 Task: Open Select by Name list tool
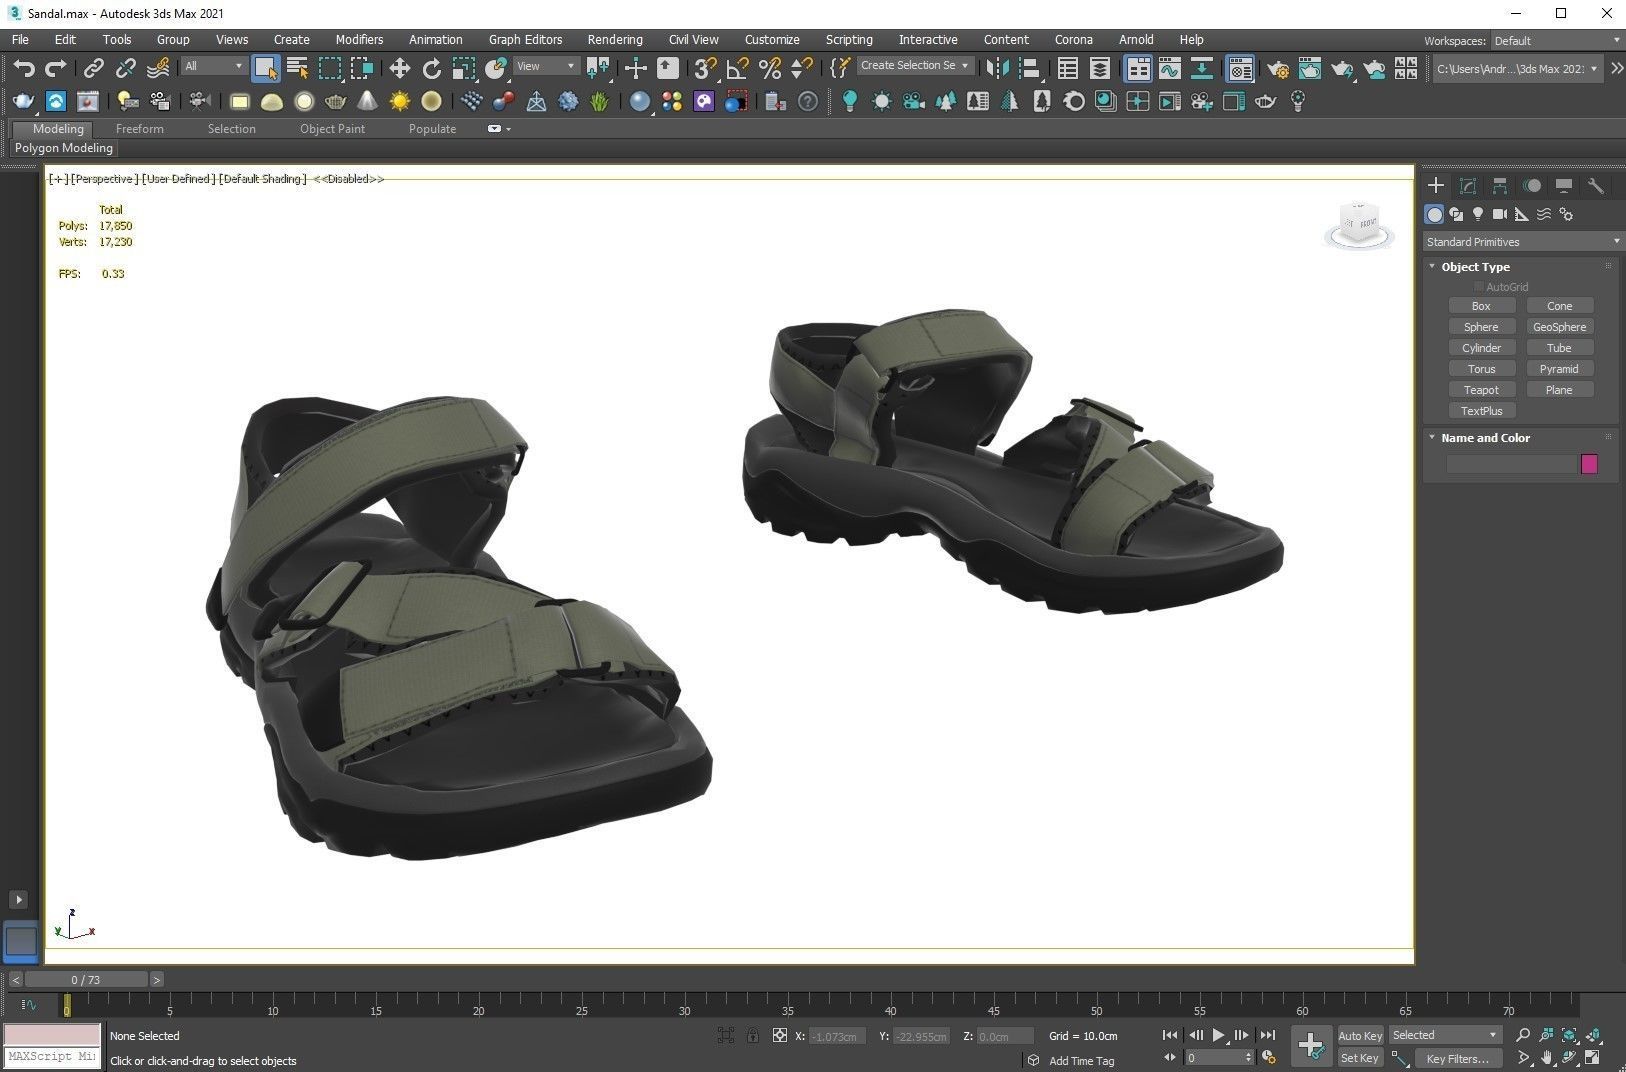(x=297, y=68)
